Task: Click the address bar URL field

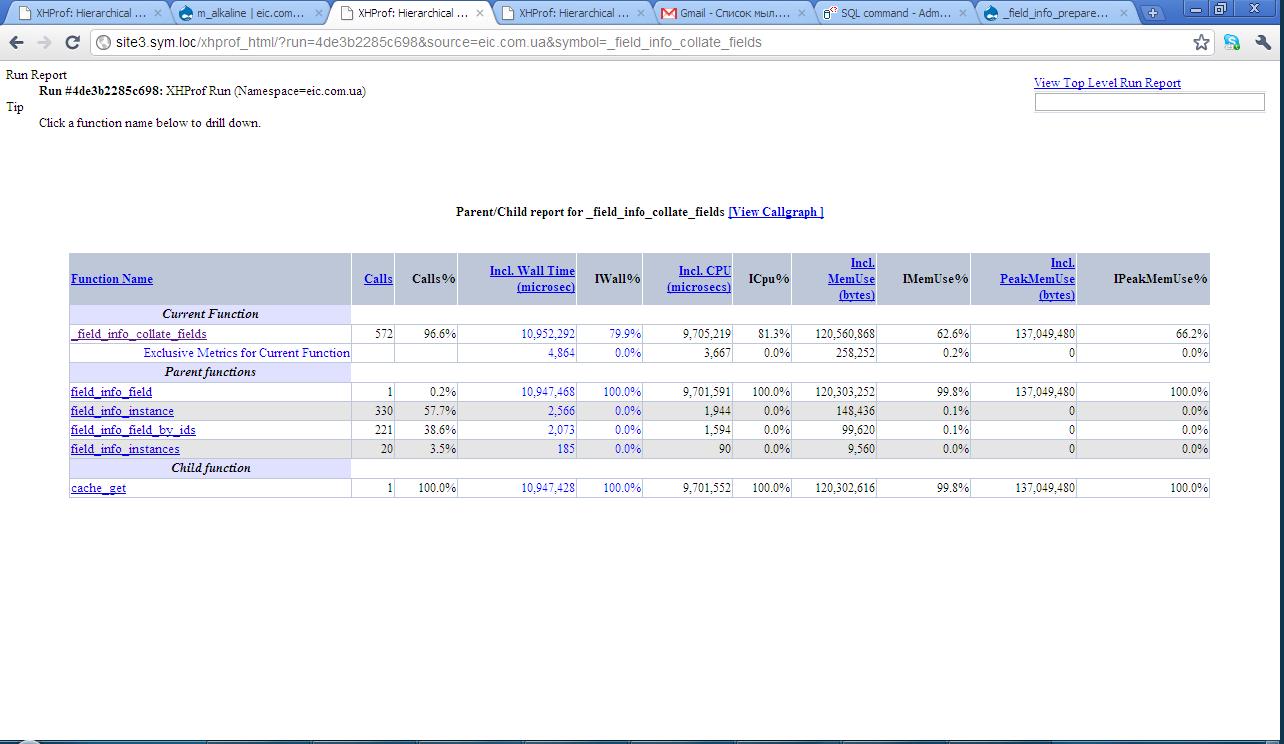Action: pos(640,42)
